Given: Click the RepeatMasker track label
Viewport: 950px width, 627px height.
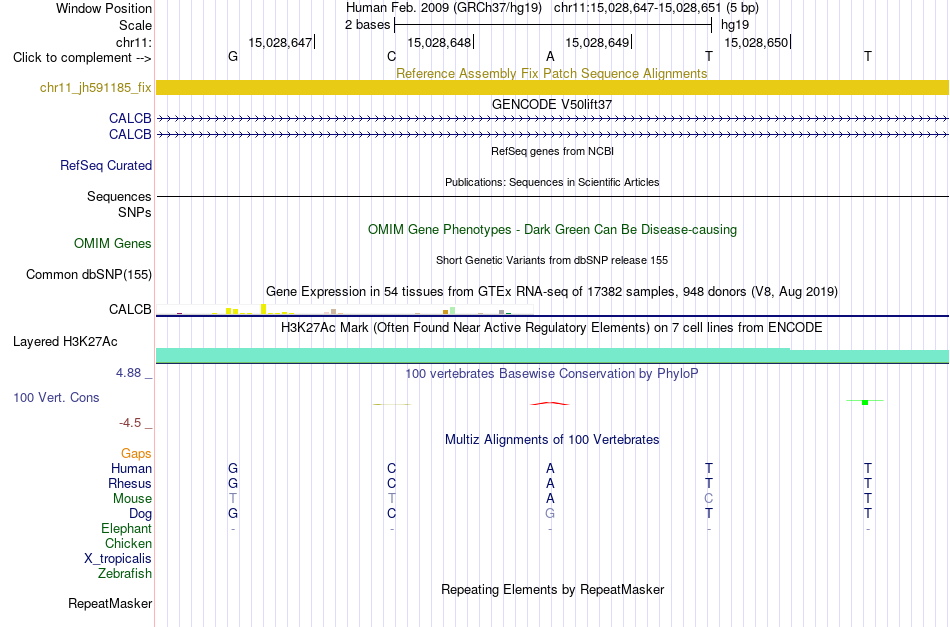Looking at the screenshot, I should pyautogui.click(x=110, y=603).
